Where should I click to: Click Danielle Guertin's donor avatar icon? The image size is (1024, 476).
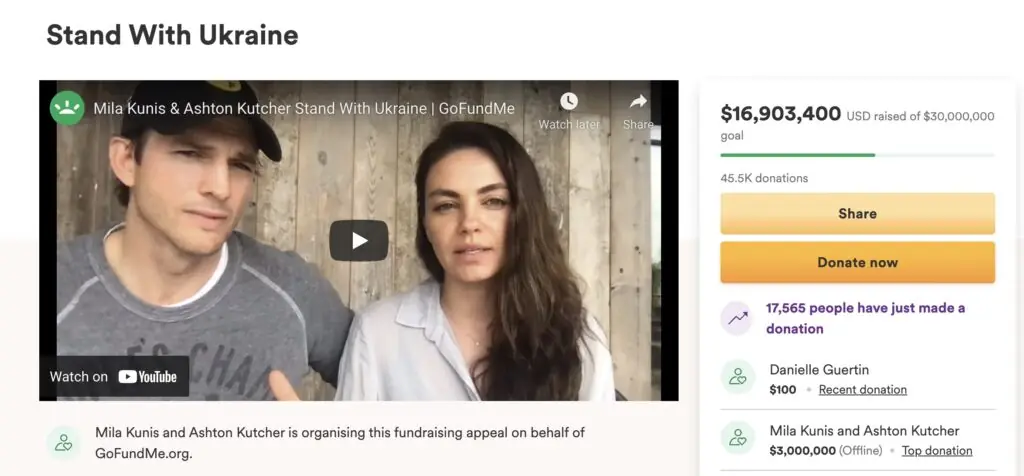(x=738, y=378)
